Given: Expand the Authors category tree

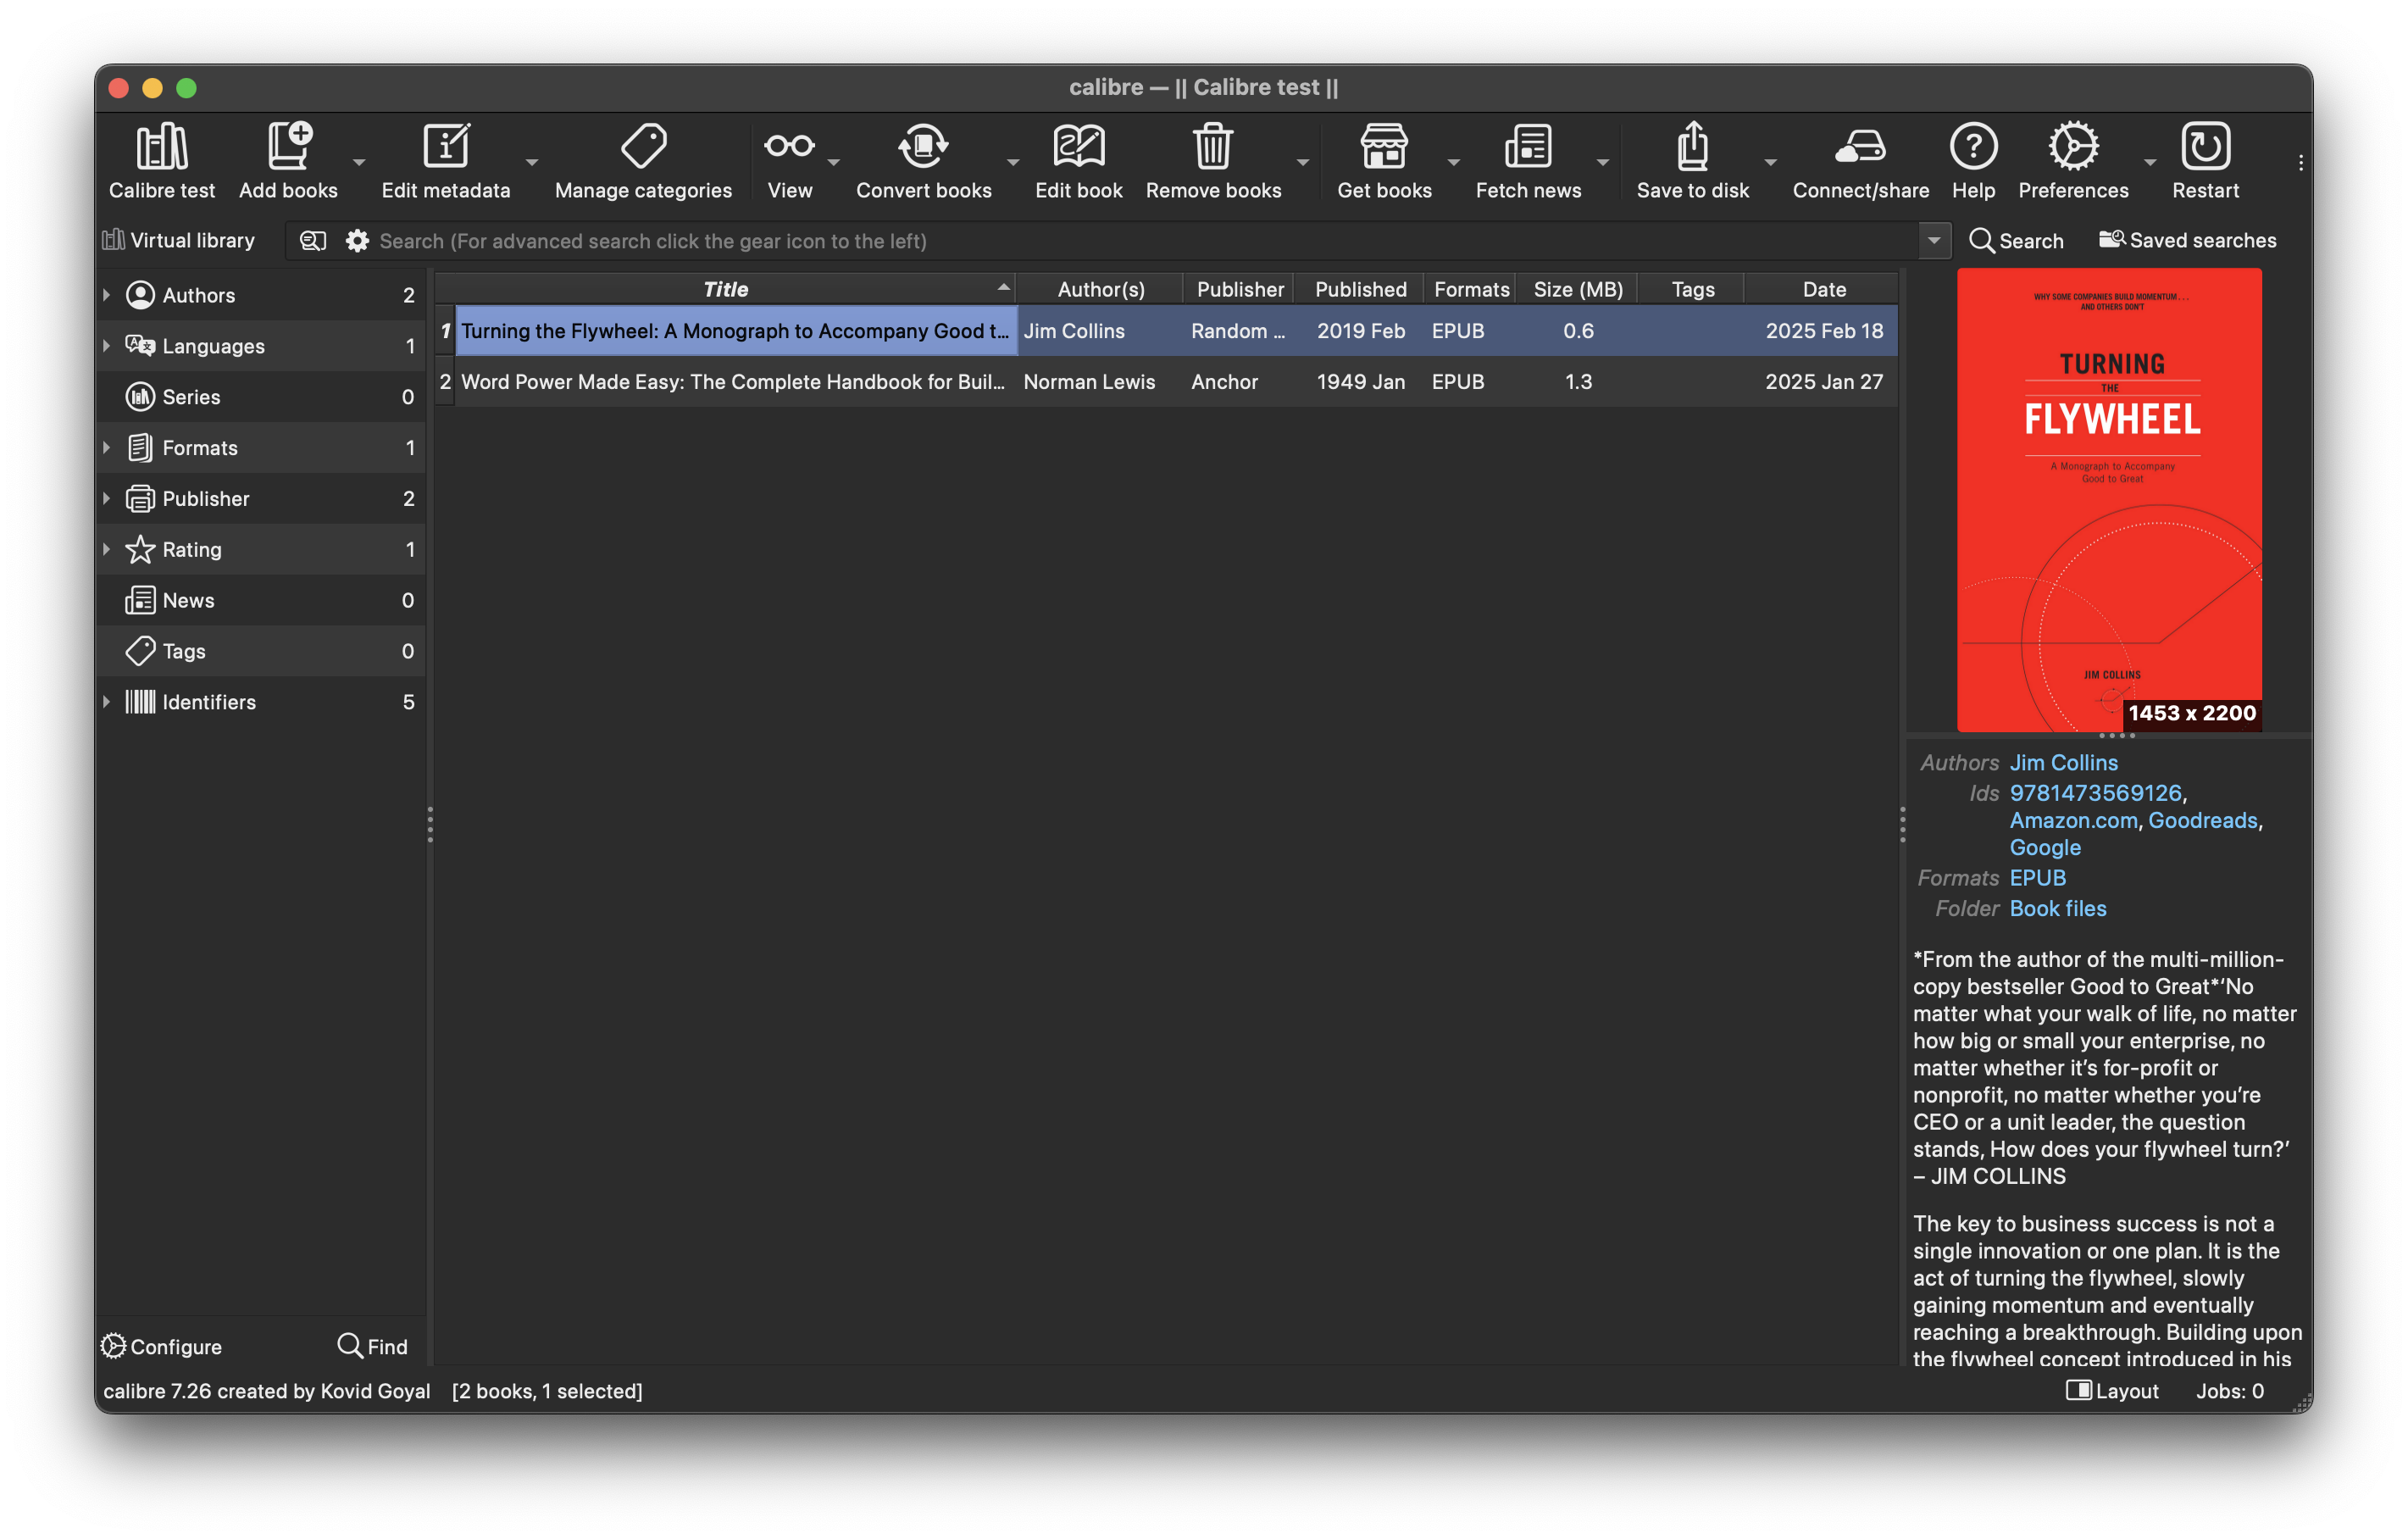Looking at the screenshot, I should point(107,295).
